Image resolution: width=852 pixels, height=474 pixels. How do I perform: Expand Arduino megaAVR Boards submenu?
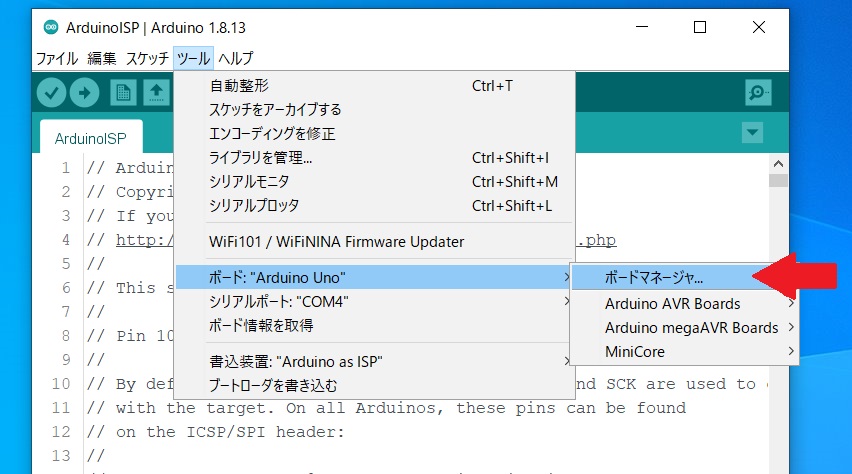click(684, 327)
